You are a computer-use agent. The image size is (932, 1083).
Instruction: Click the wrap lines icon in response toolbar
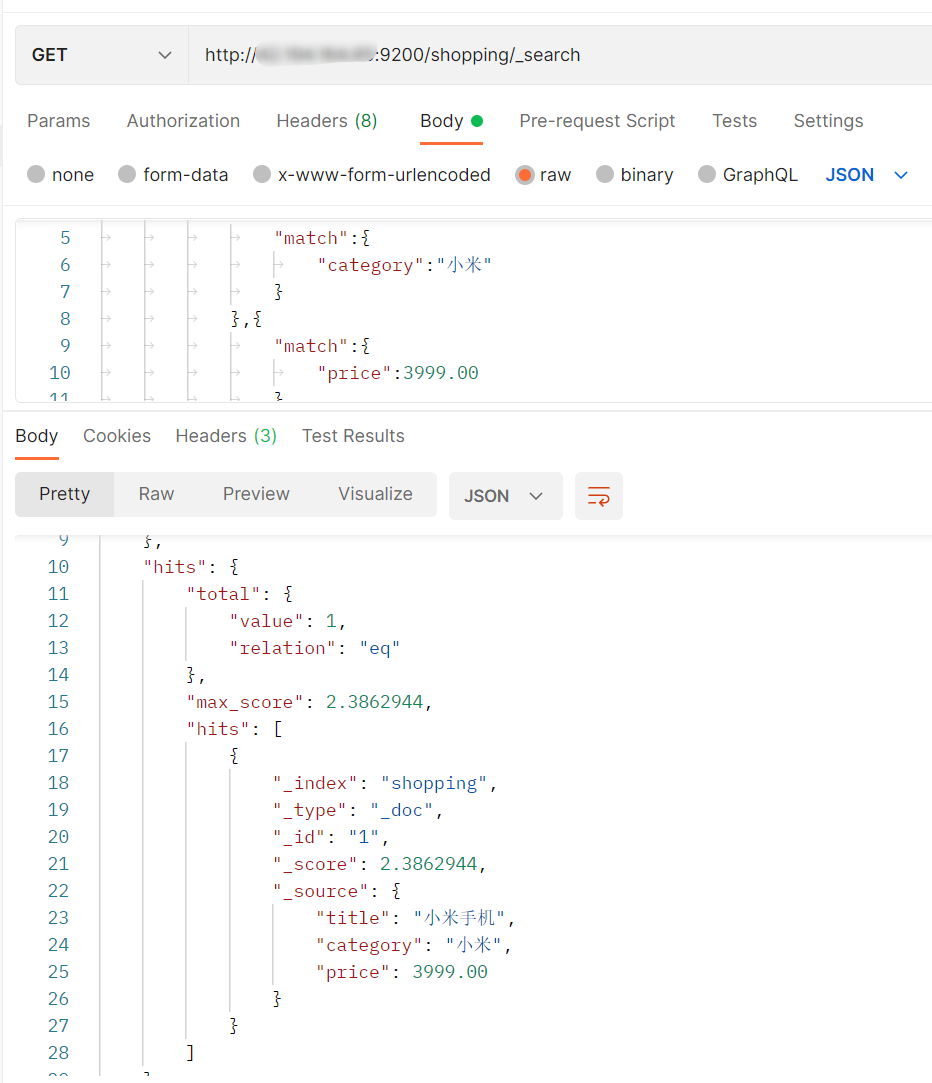598,496
